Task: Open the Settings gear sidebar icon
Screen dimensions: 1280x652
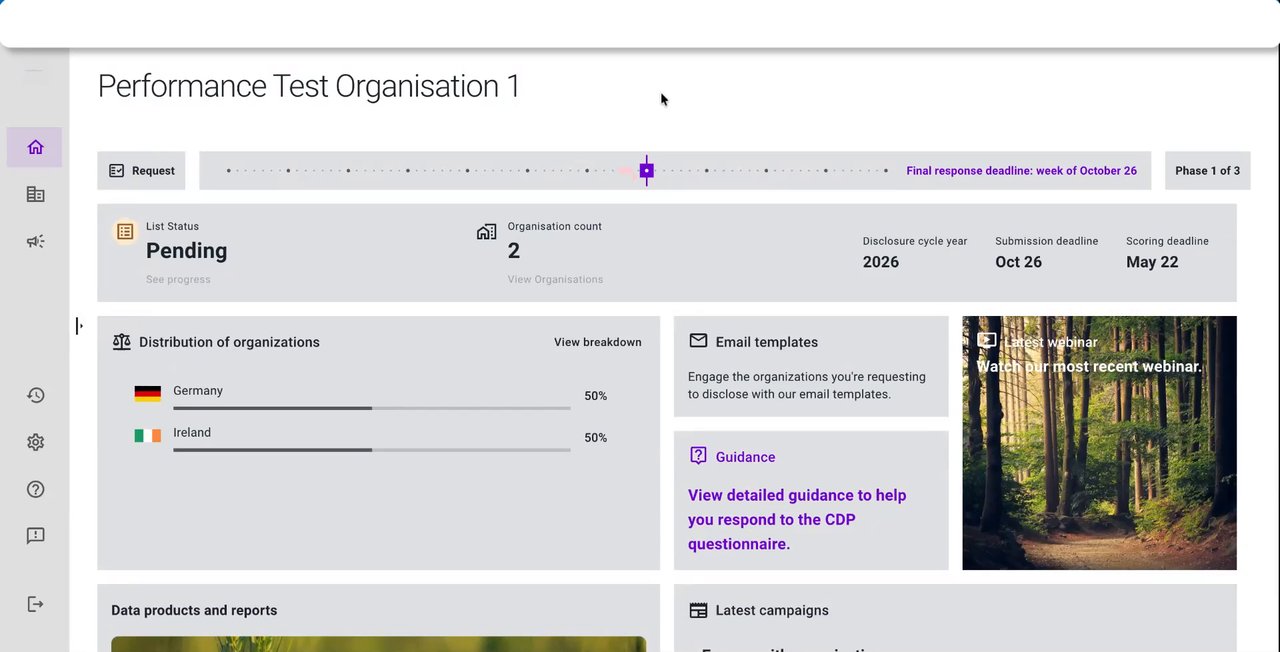Action: pos(35,442)
